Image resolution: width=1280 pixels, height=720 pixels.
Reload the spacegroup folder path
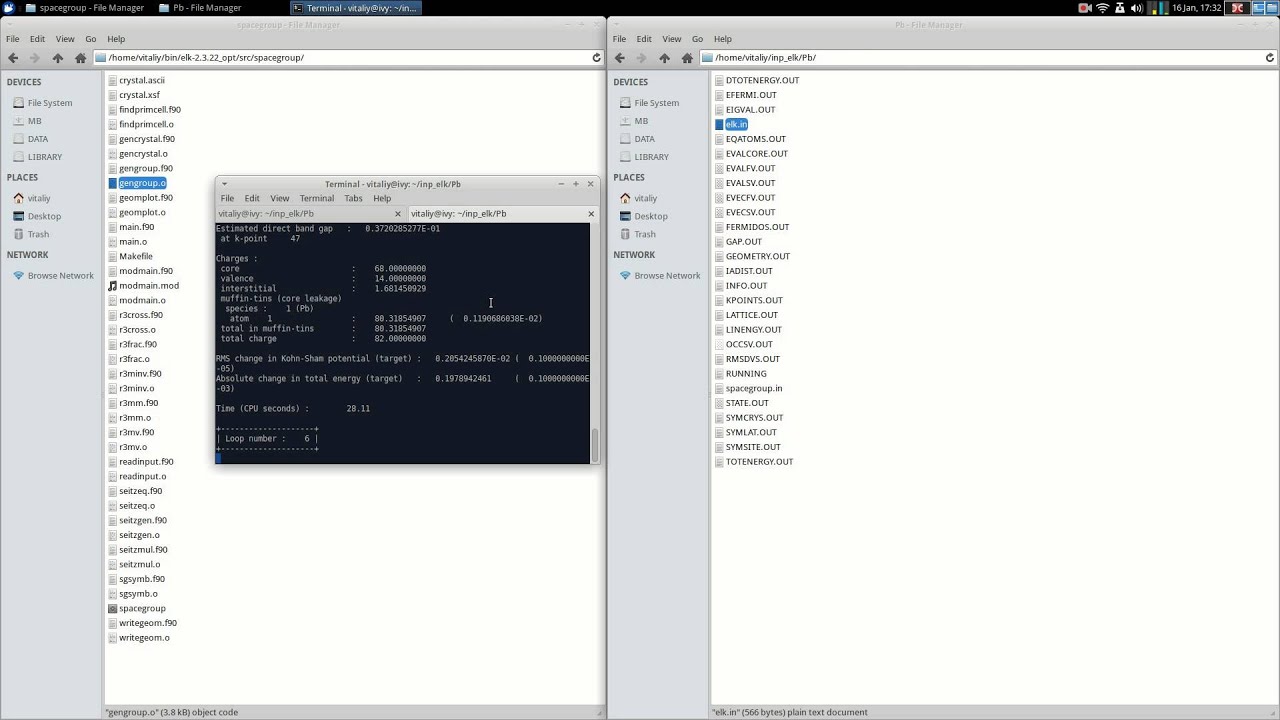point(597,58)
